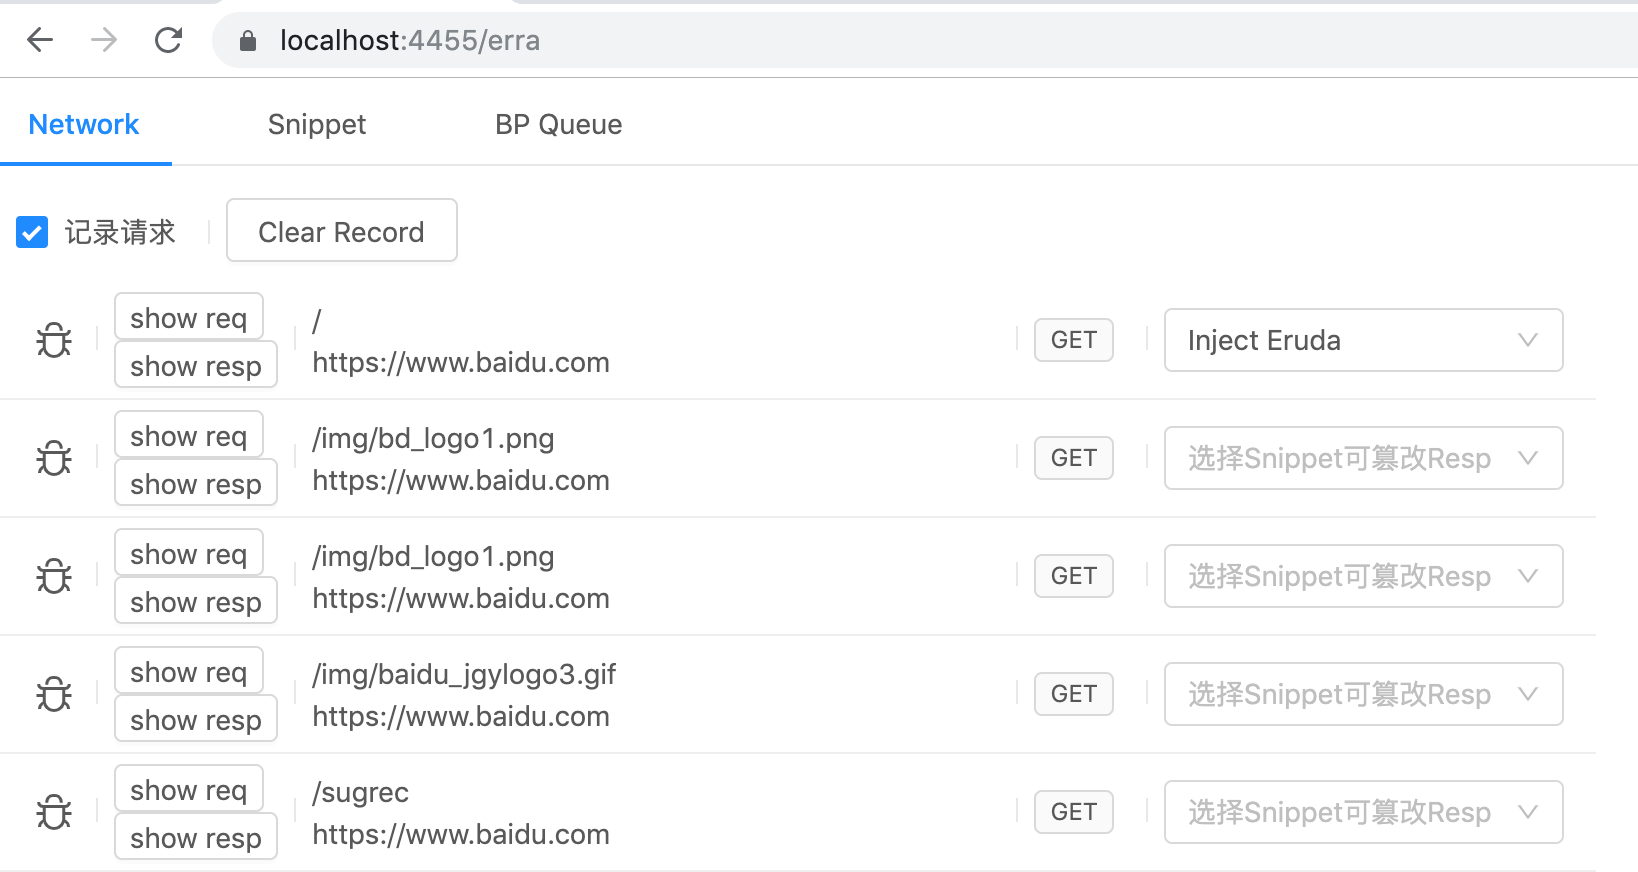1638x872 pixels.
Task: Open the BP Queue tab
Action: [558, 124]
